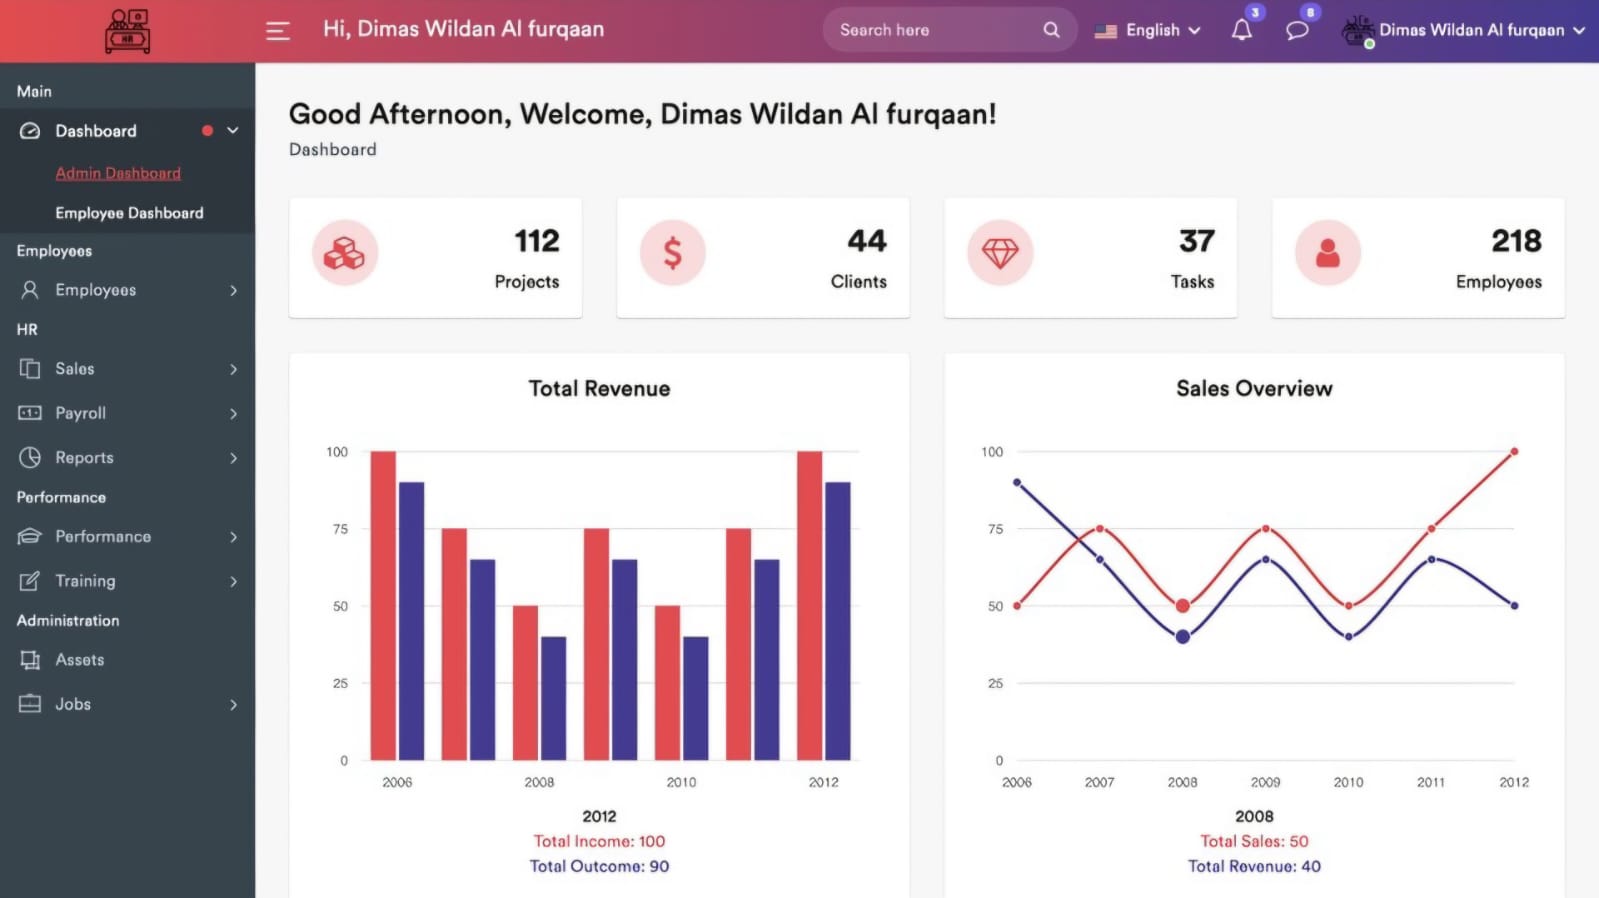Click the 218 Employees card
This screenshot has width=1599, height=898.
(1418, 258)
